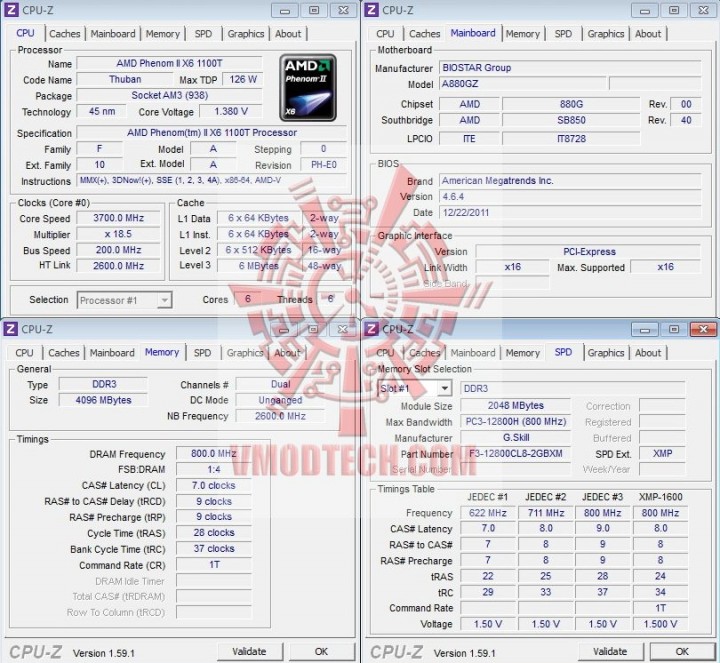Close the Mainboard window
Image resolution: width=720 pixels, height=663 pixels.
click(x=703, y=10)
